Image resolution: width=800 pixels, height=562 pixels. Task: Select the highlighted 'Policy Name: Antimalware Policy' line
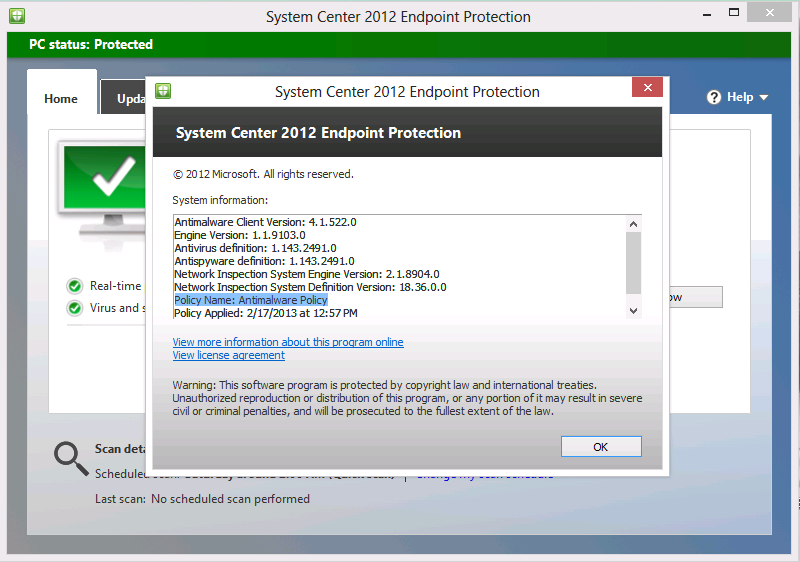(x=251, y=300)
